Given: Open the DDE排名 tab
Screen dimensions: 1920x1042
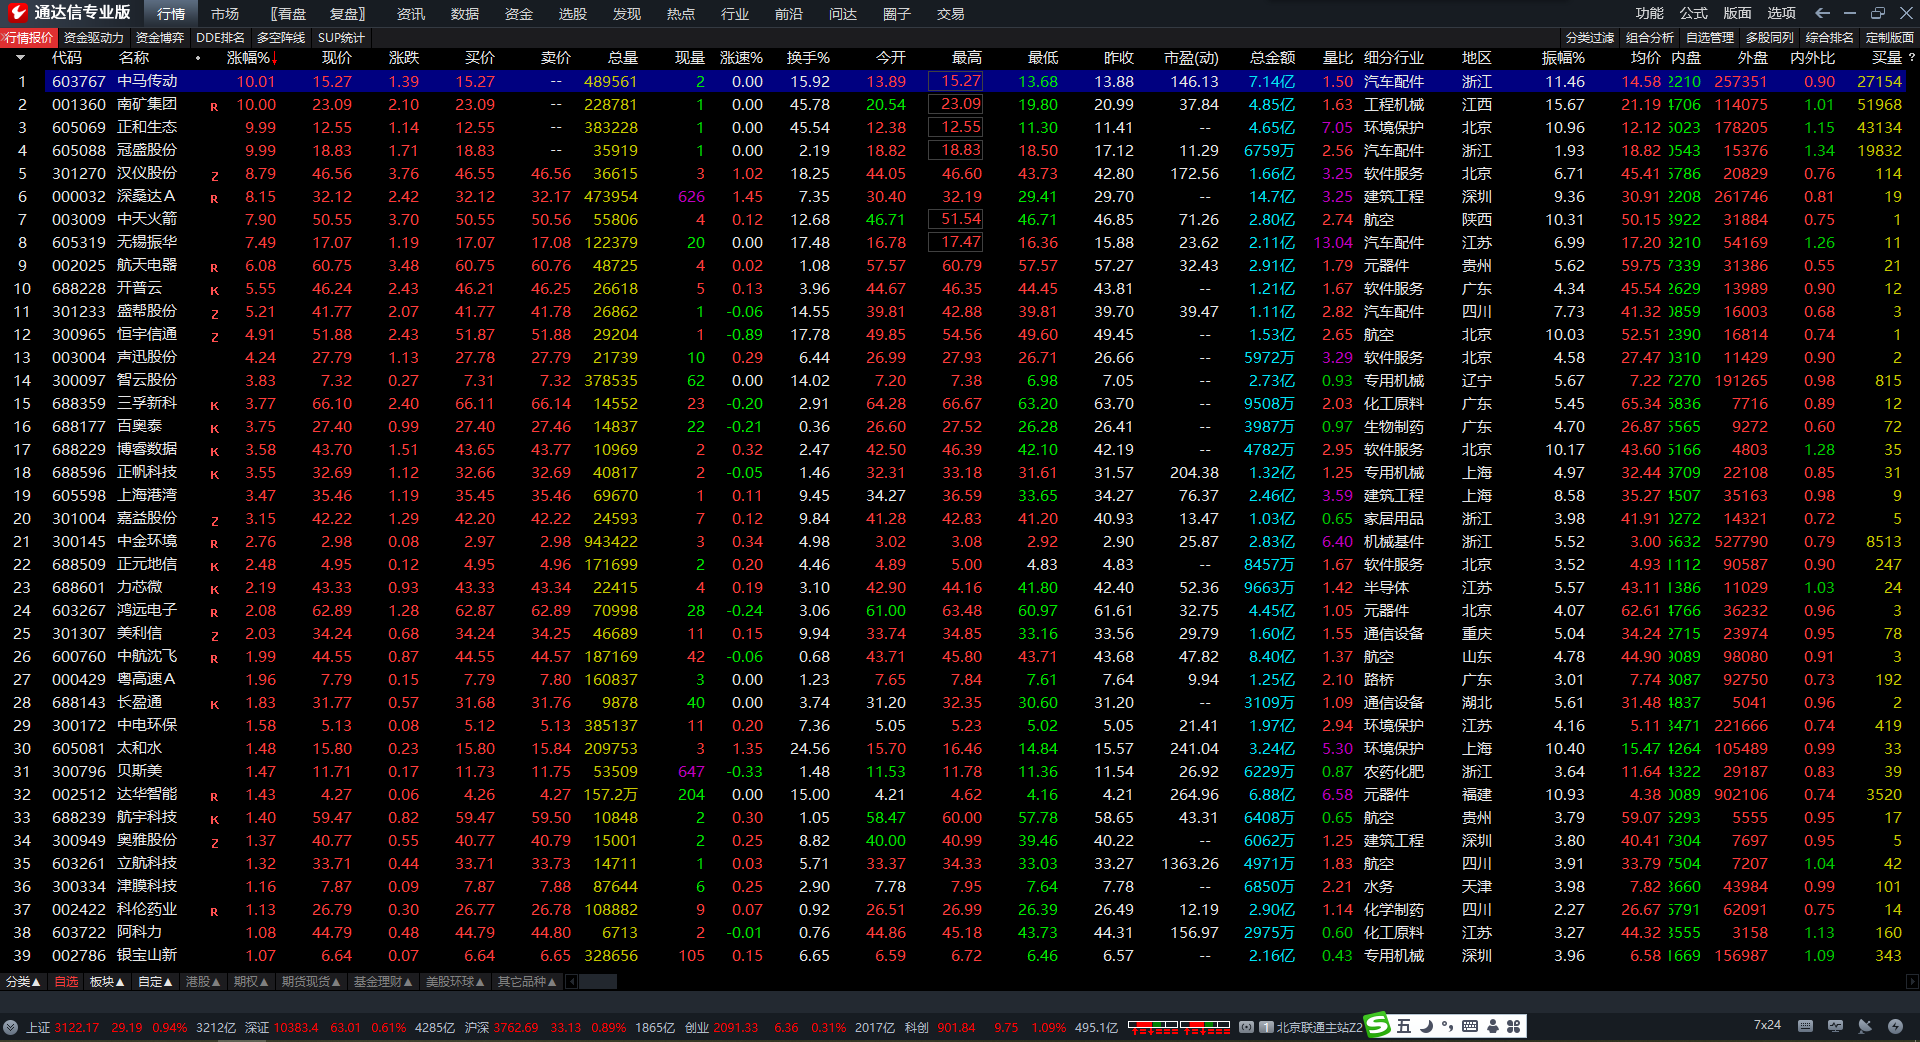Looking at the screenshot, I should coord(220,37).
